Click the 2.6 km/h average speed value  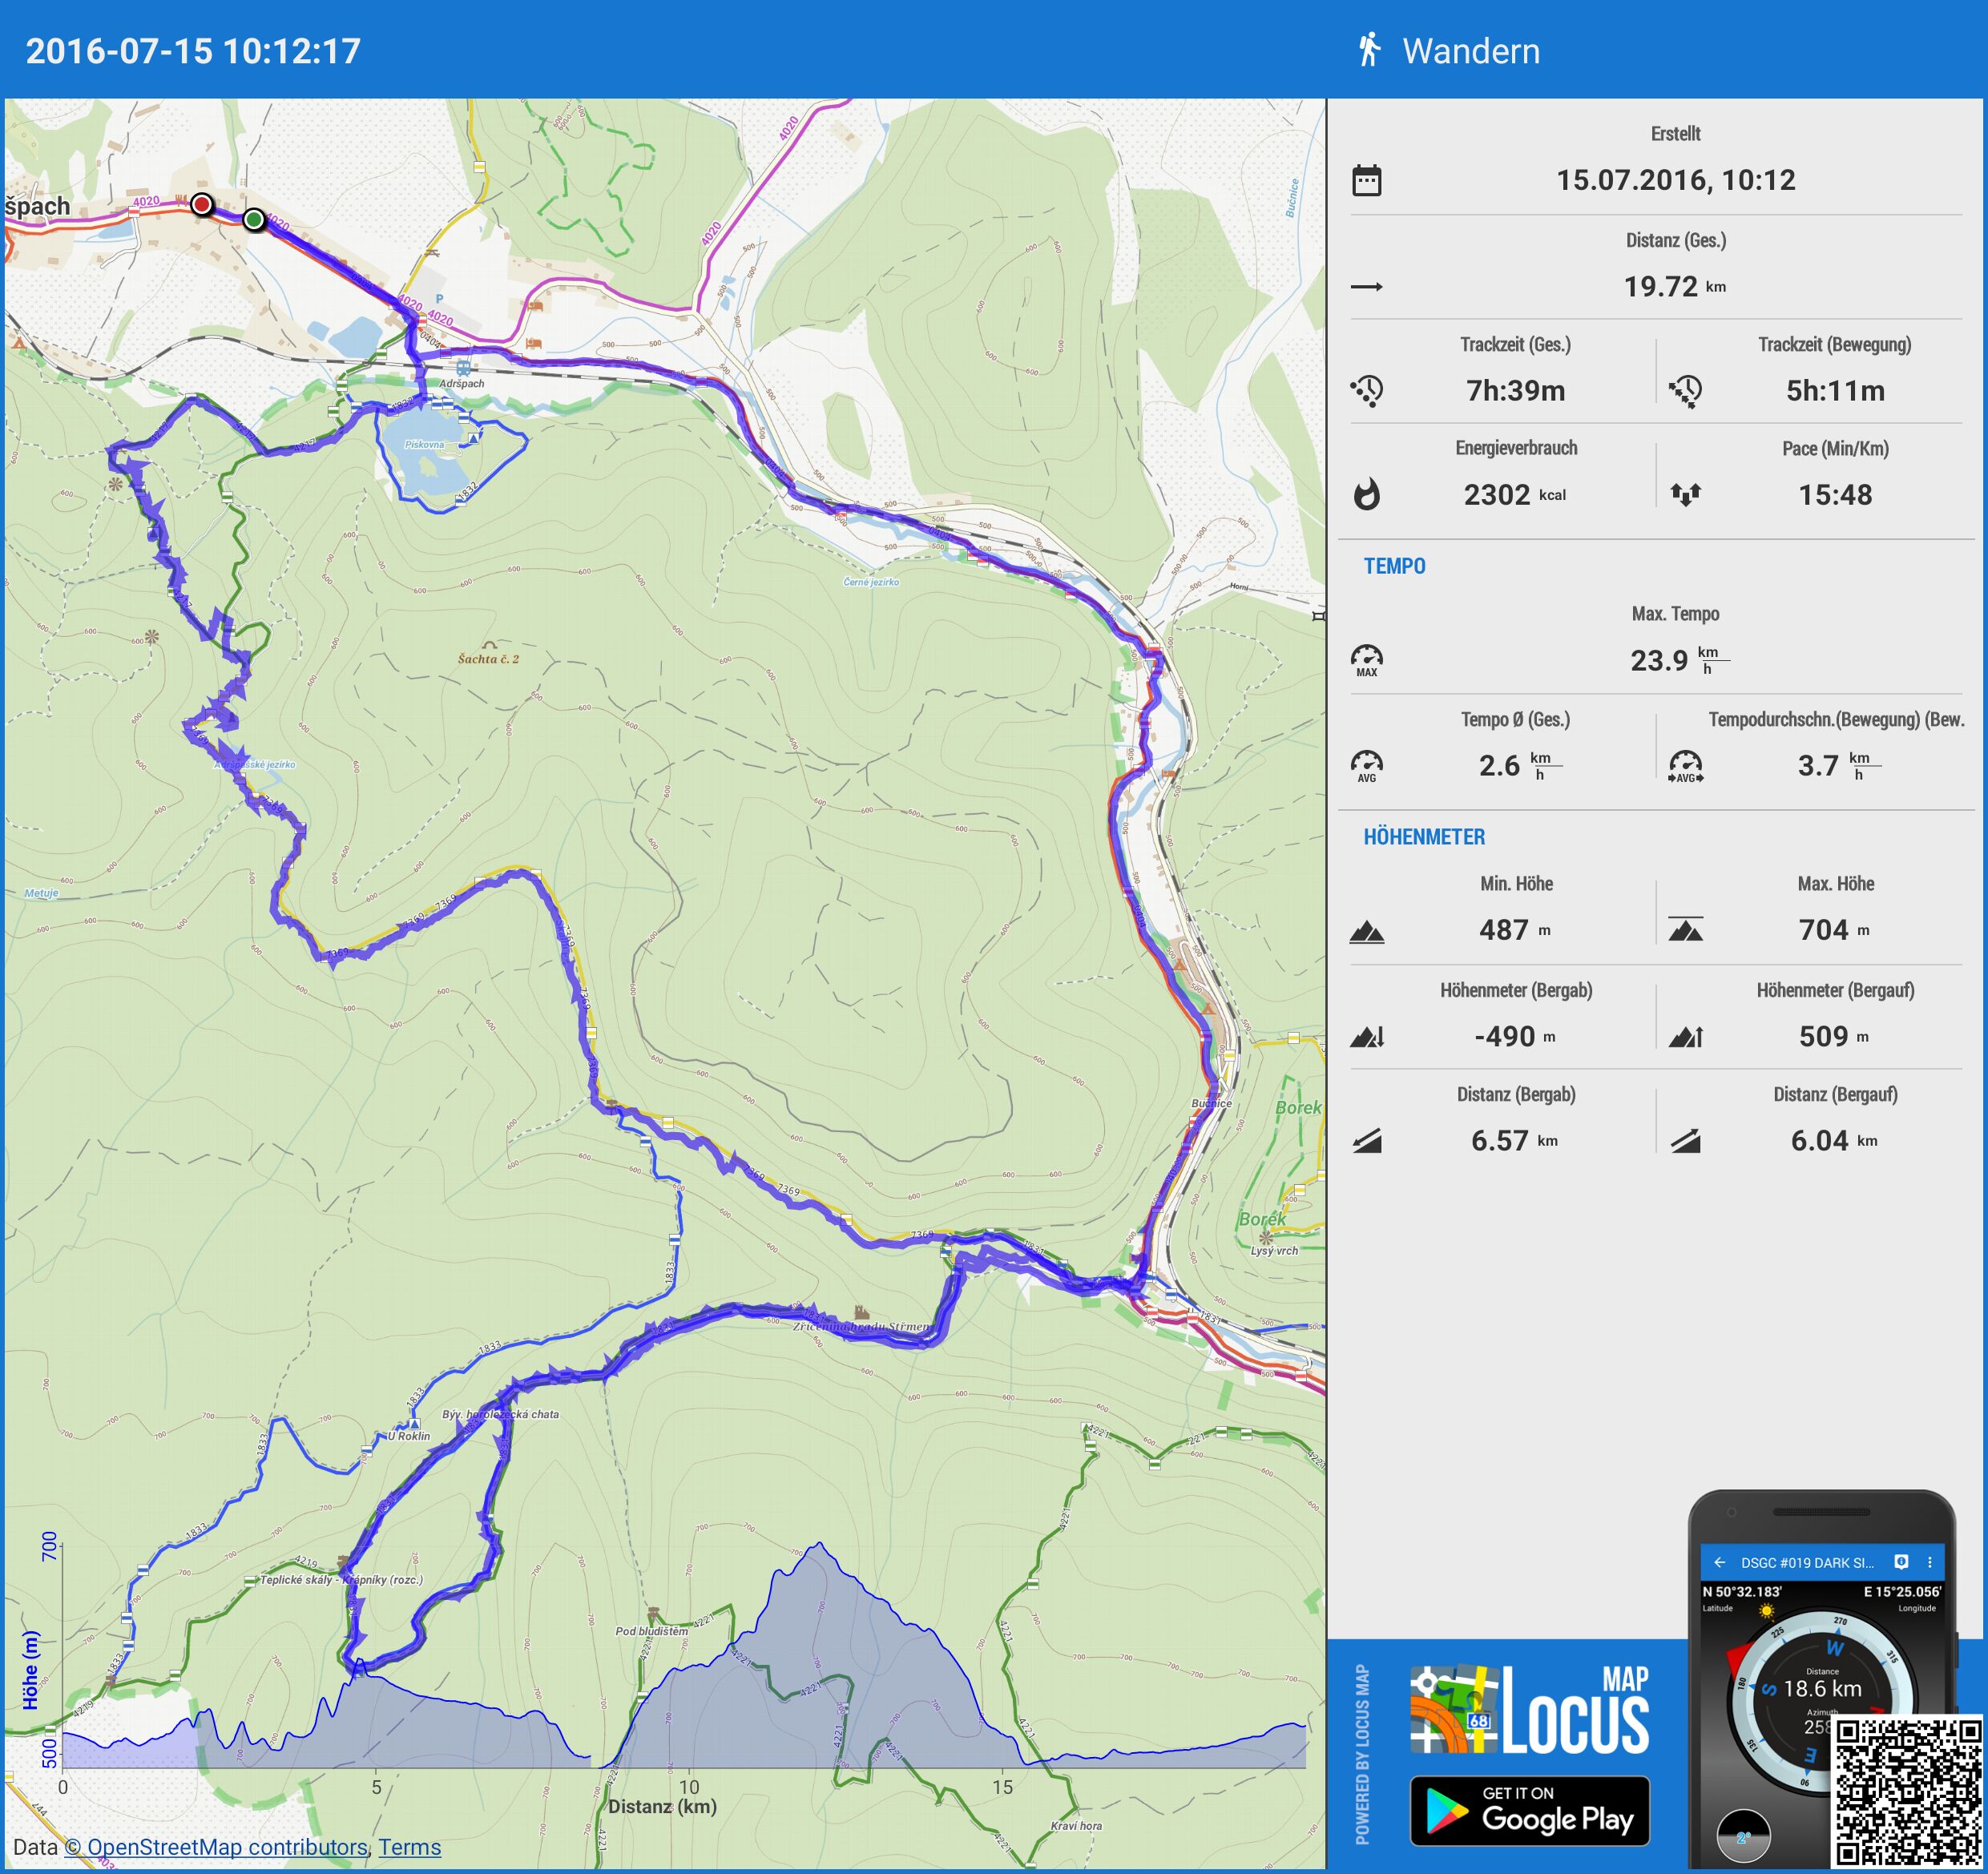click(1519, 766)
